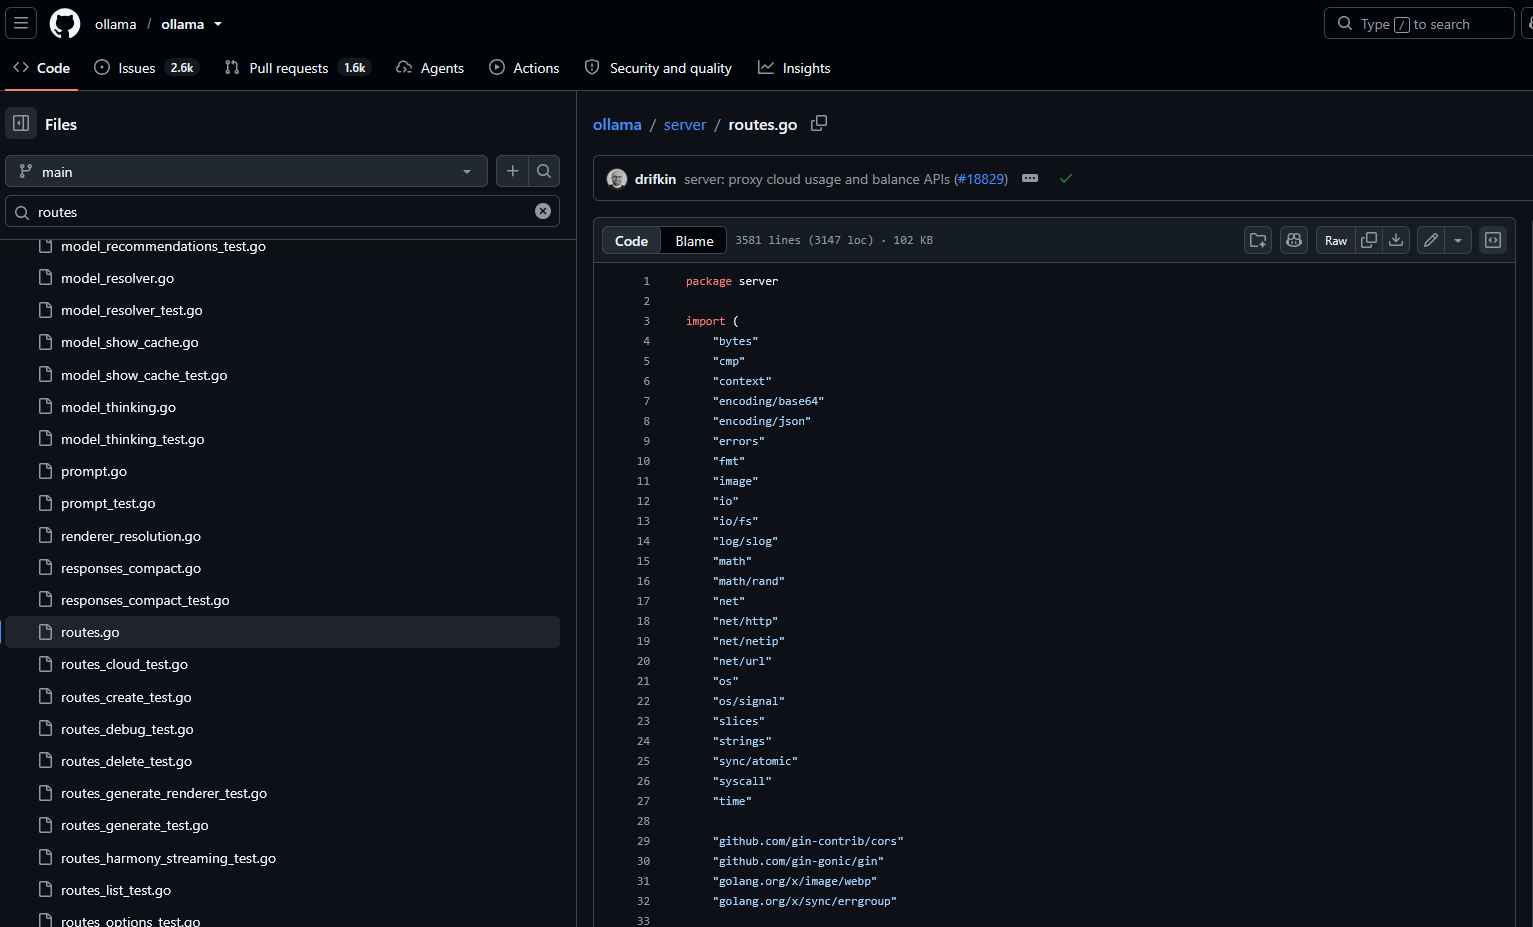Download the raw routes.go file

click(1396, 240)
